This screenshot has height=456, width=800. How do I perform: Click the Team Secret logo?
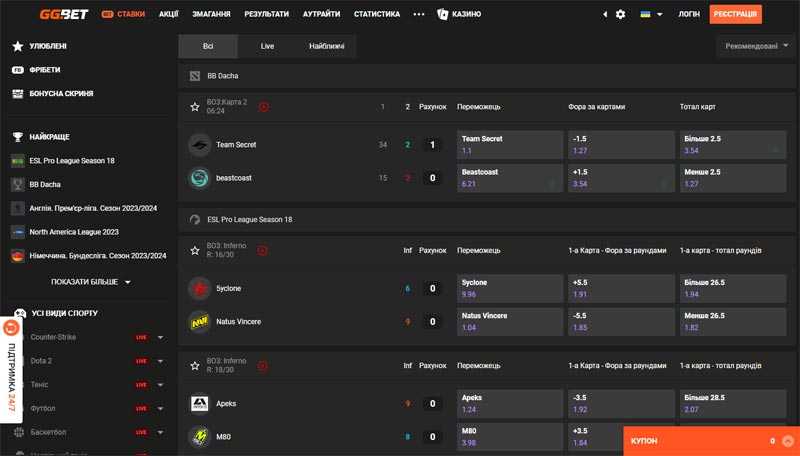pyautogui.click(x=199, y=145)
